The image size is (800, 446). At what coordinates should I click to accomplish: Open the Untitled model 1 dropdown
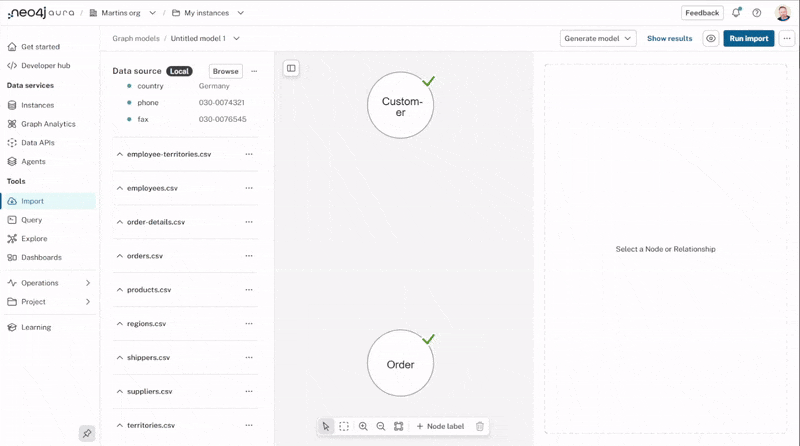coord(236,38)
